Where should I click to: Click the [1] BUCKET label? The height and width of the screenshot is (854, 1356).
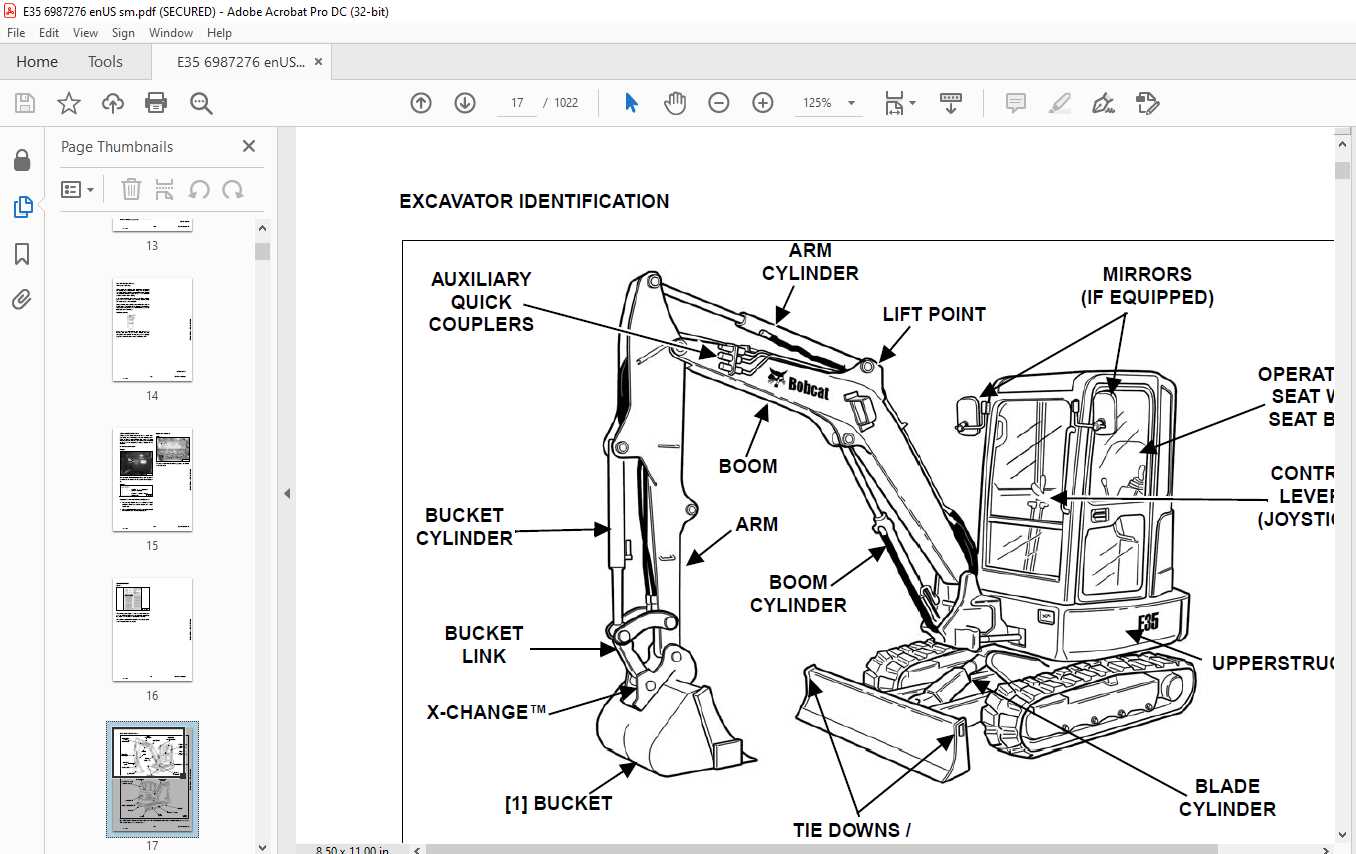pos(558,803)
